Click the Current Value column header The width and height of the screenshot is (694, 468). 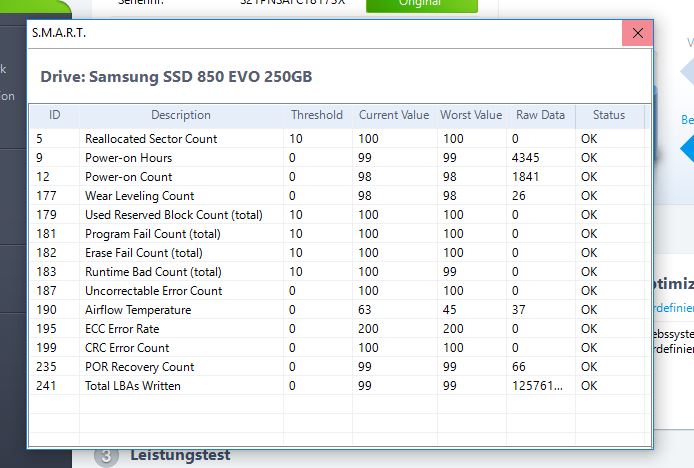394,115
